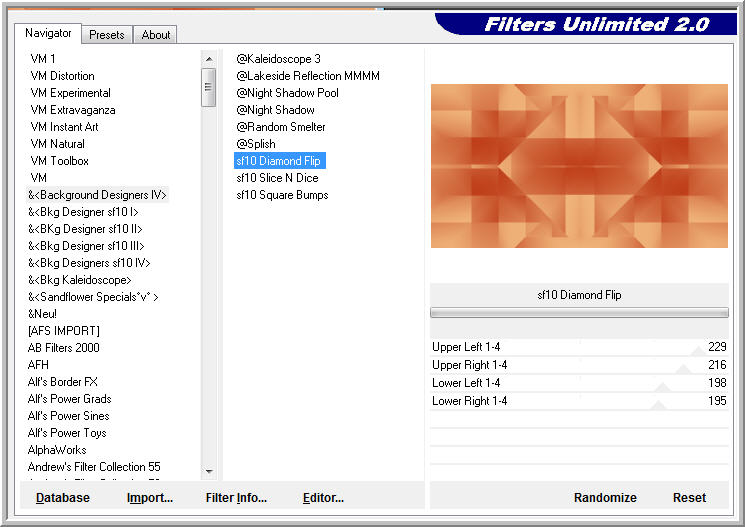Reset the filter settings
745x527 pixels.
[x=689, y=498]
